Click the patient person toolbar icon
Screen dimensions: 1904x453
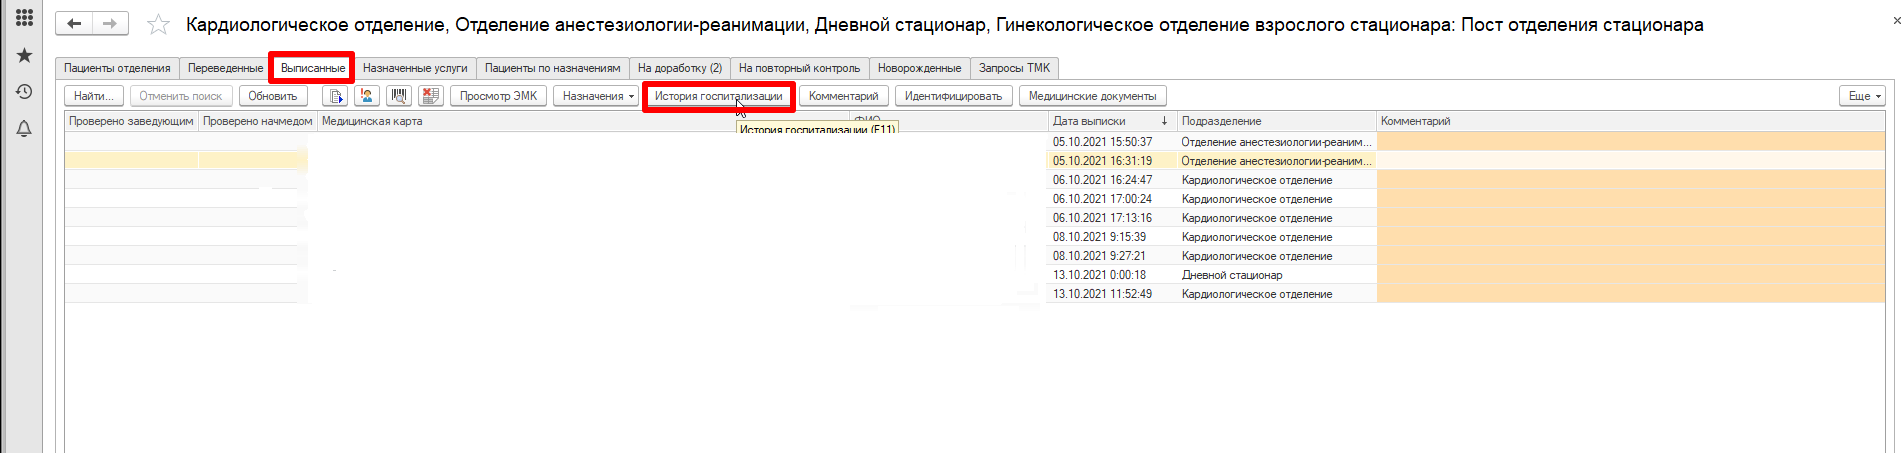pos(367,96)
